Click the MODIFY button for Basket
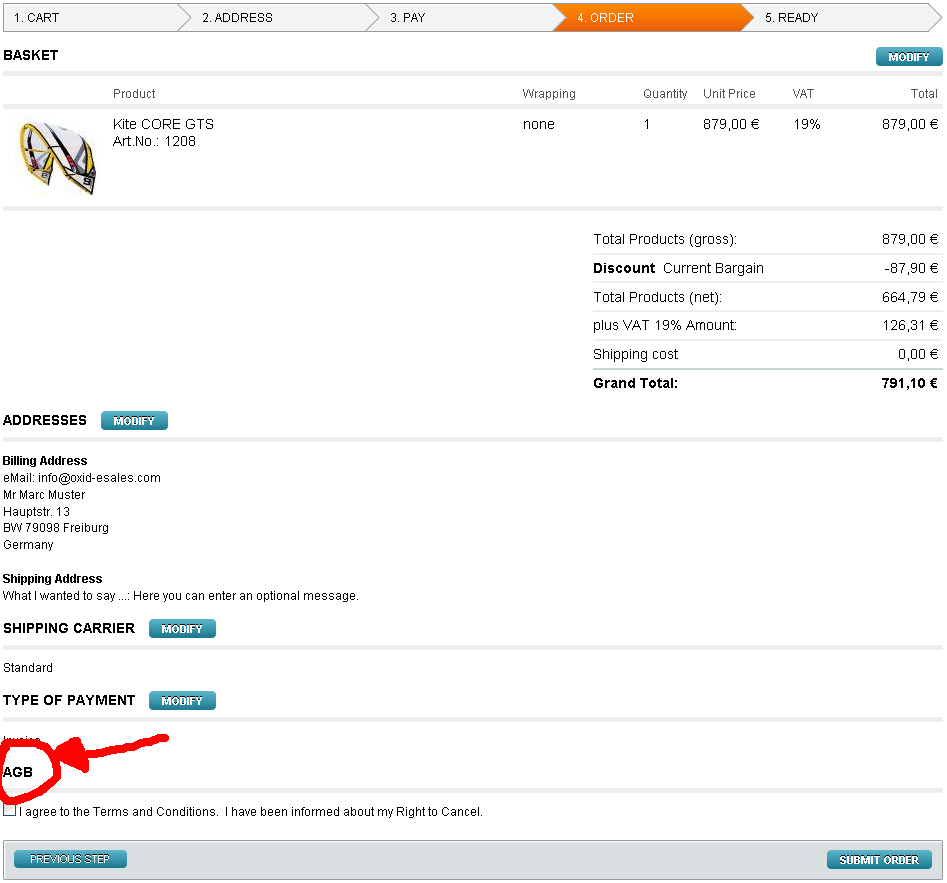 point(908,57)
